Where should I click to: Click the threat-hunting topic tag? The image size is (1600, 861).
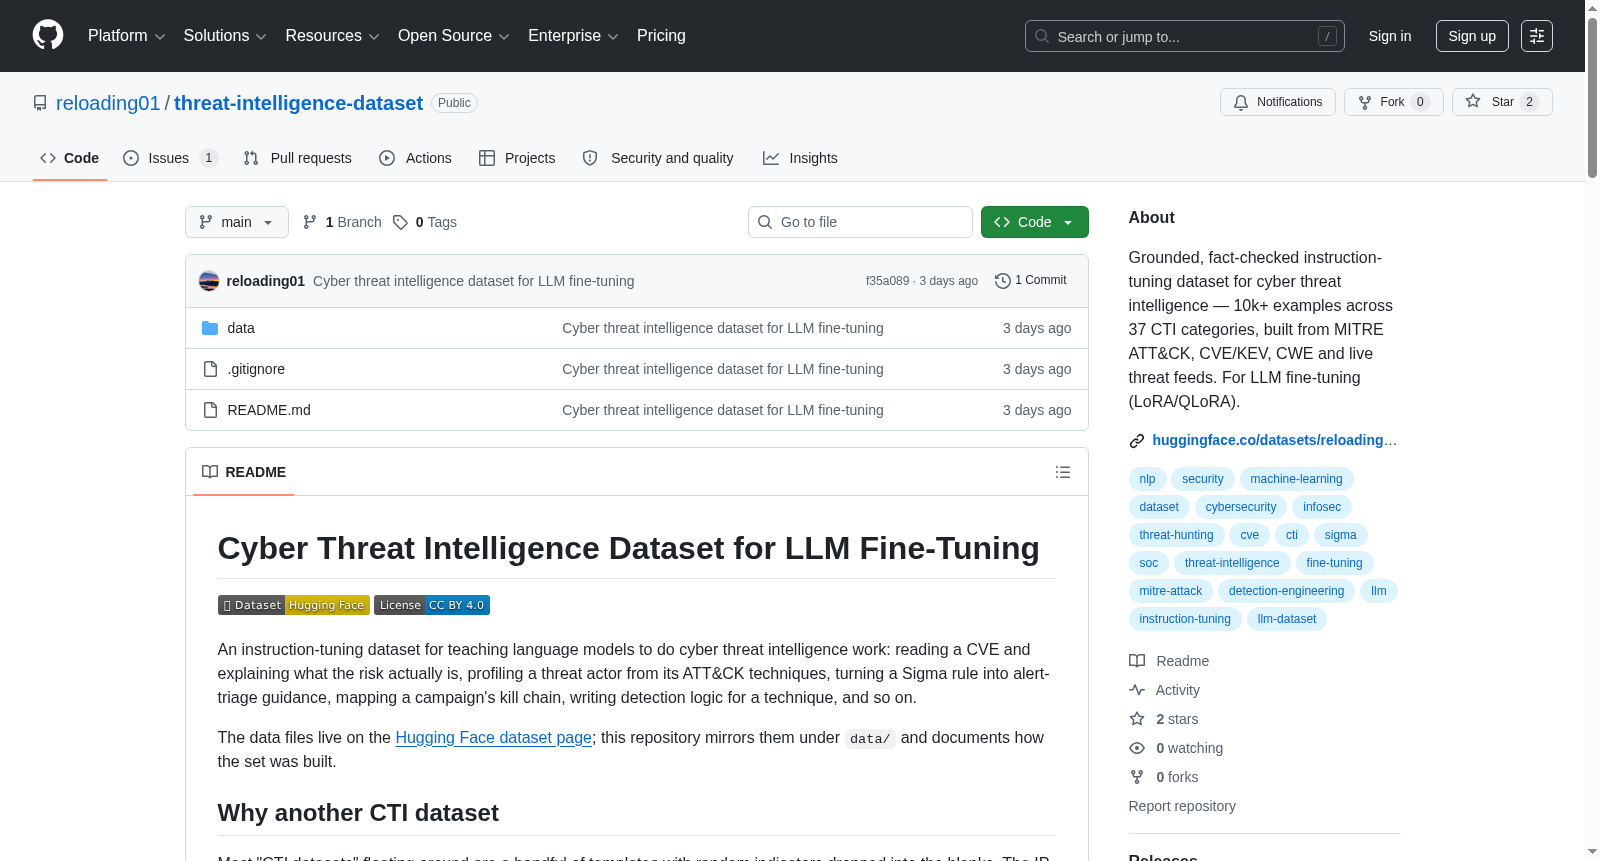click(1176, 535)
